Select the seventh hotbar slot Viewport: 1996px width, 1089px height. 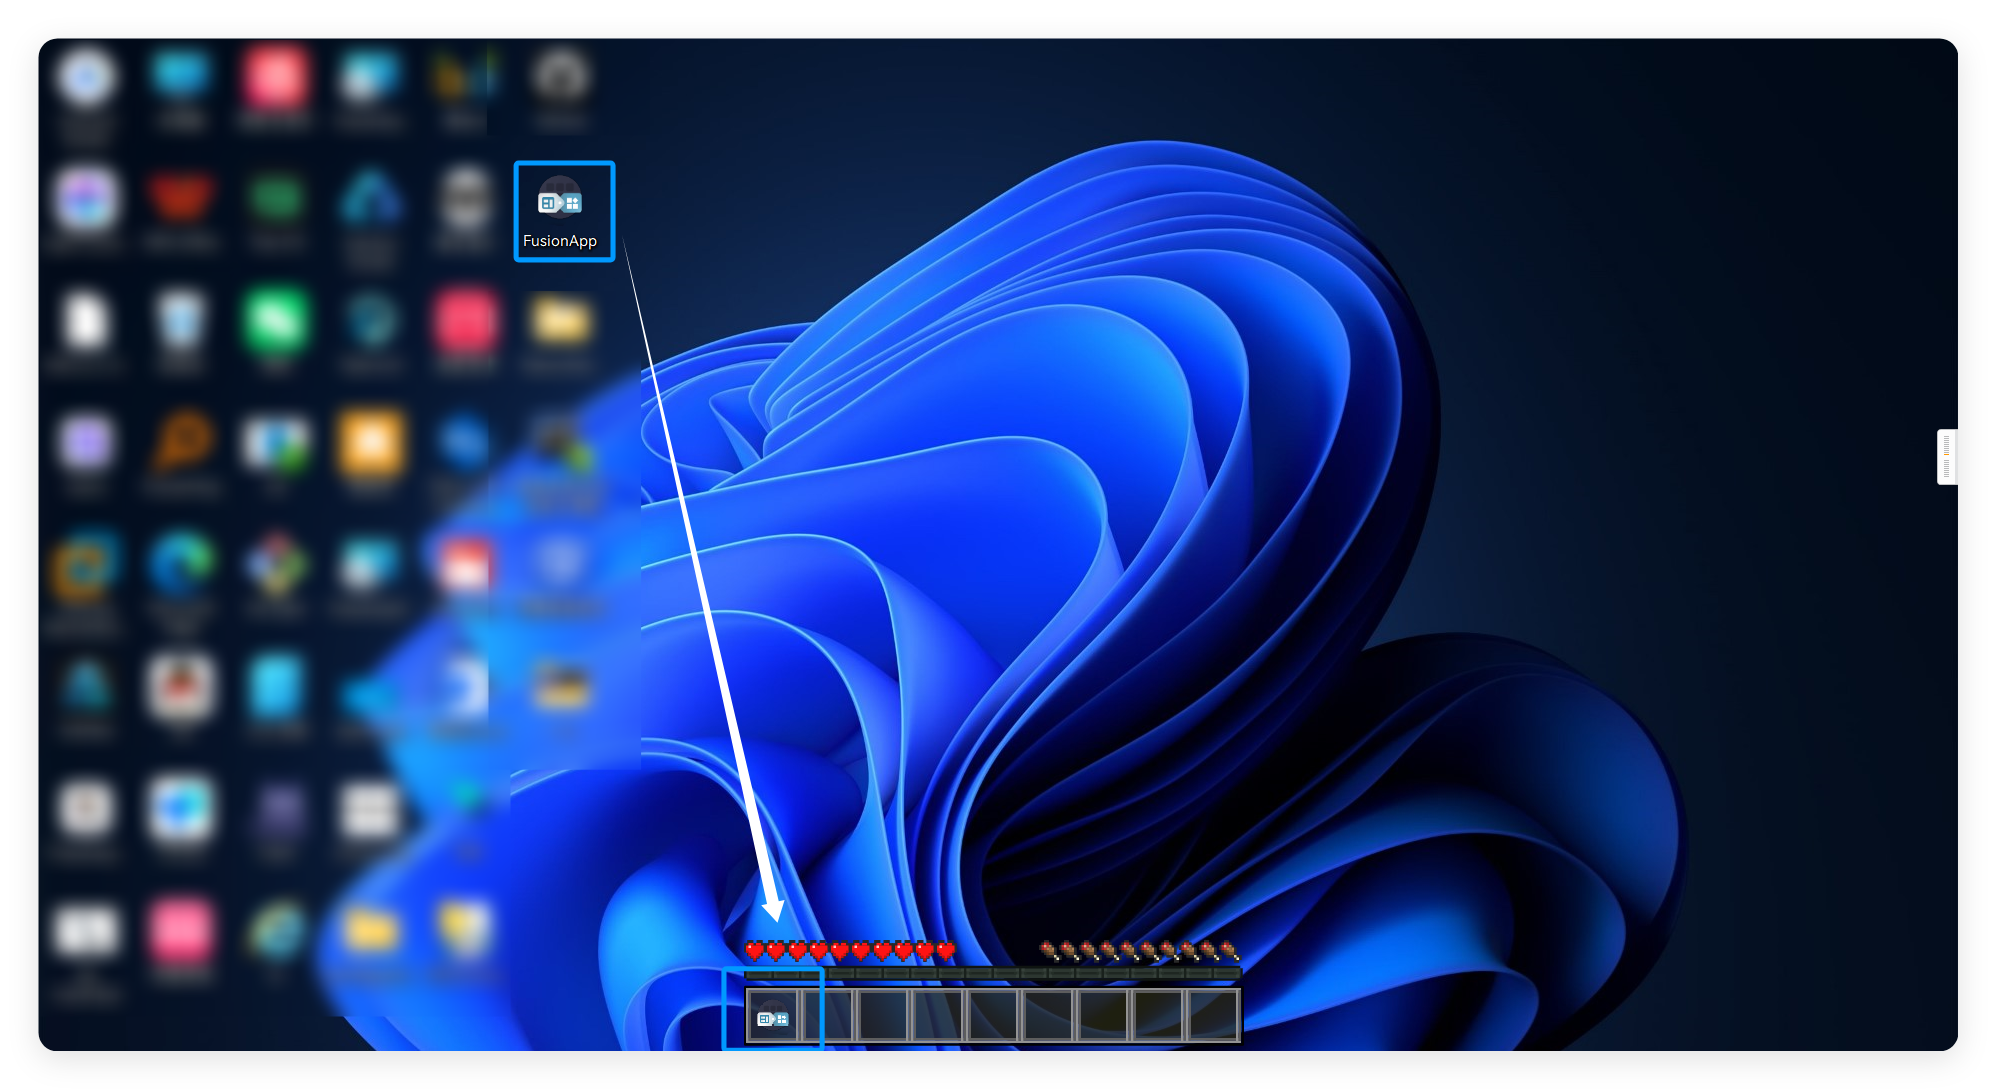1103,1016
